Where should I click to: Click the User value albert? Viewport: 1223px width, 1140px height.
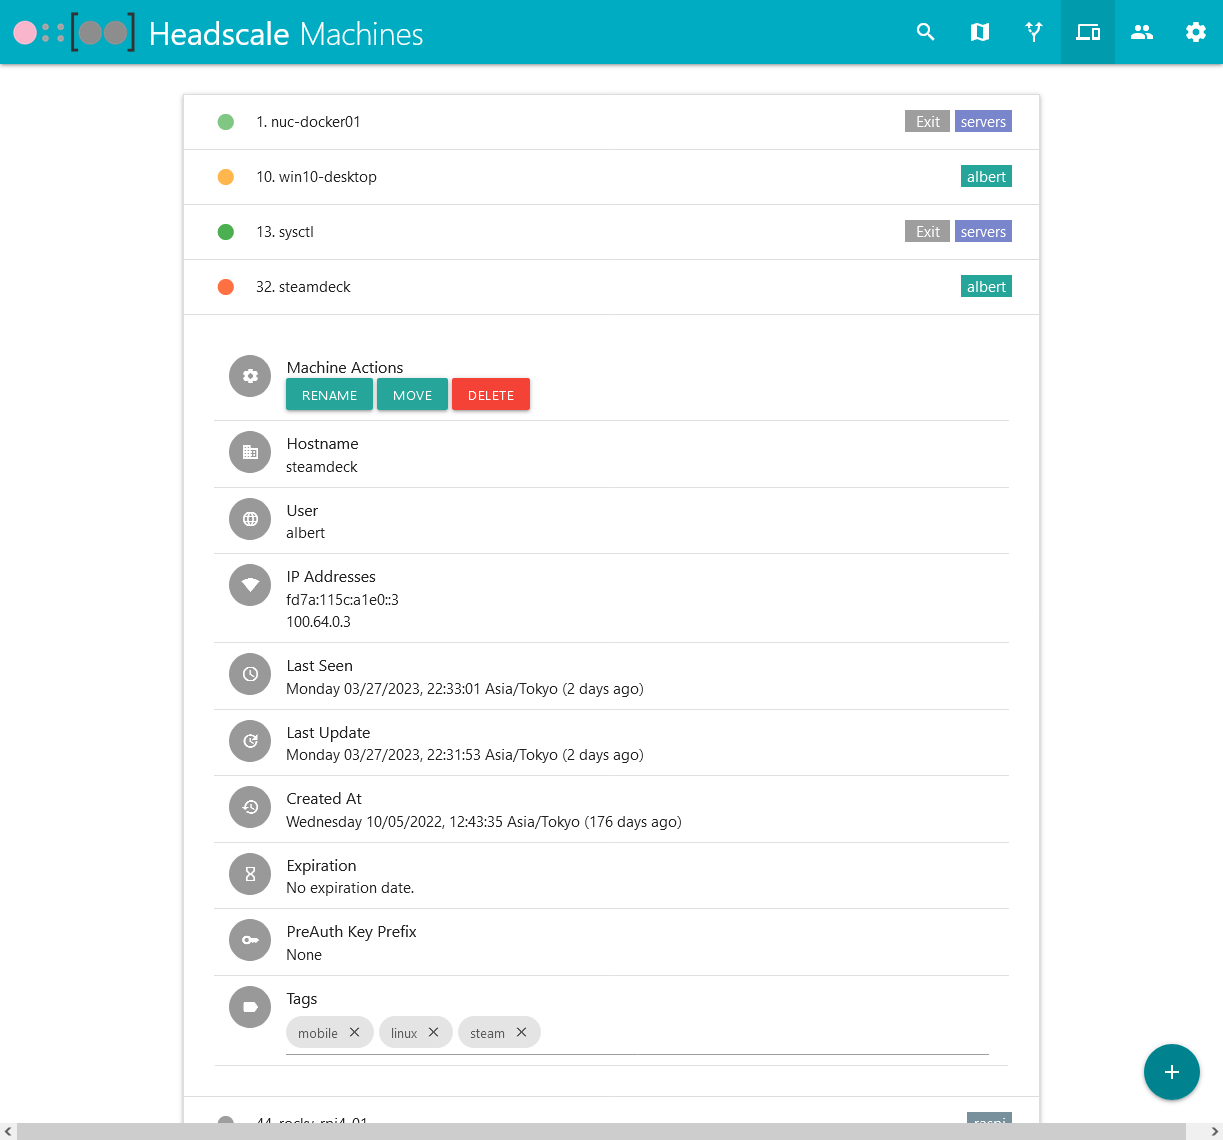pos(305,533)
